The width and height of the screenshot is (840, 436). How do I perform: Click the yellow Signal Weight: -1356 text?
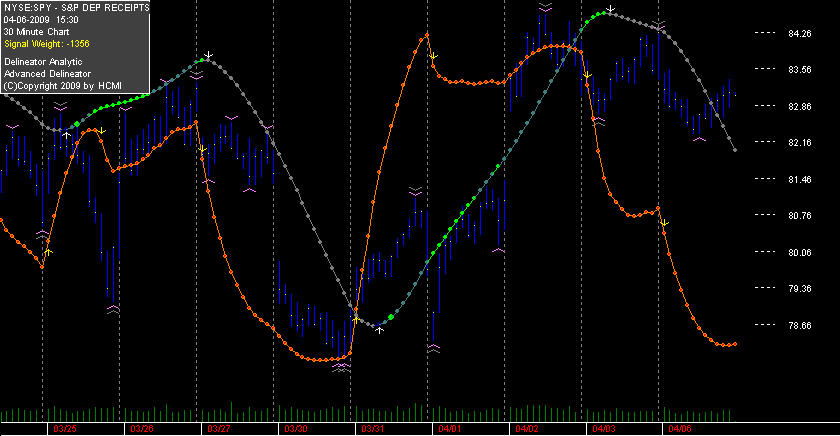pos(47,44)
